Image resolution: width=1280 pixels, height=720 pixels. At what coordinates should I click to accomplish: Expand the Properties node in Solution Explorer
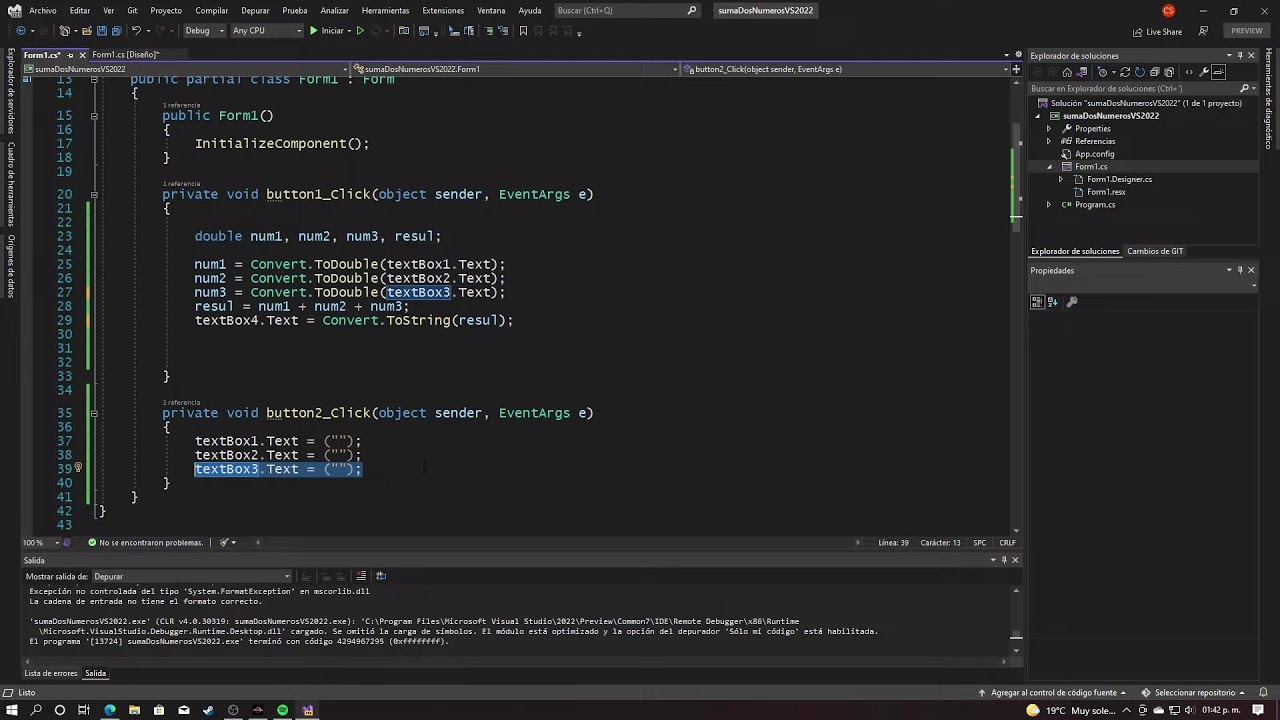(1049, 128)
